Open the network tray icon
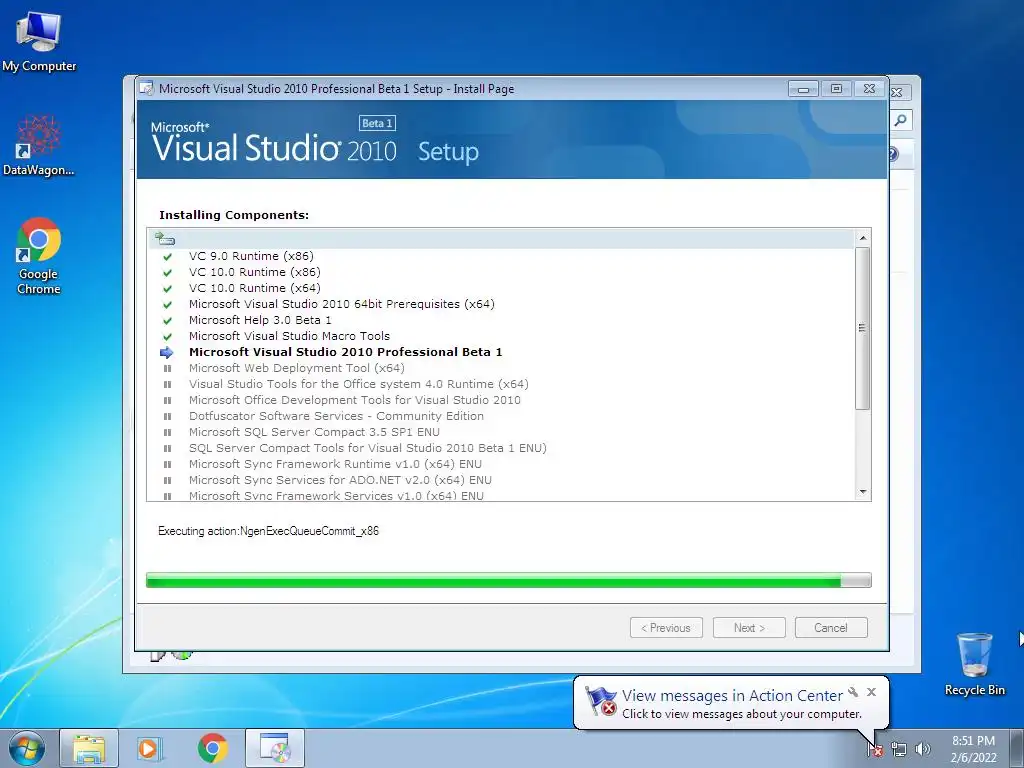This screenshot has width=1024, height=768. [x=899, y=749]
